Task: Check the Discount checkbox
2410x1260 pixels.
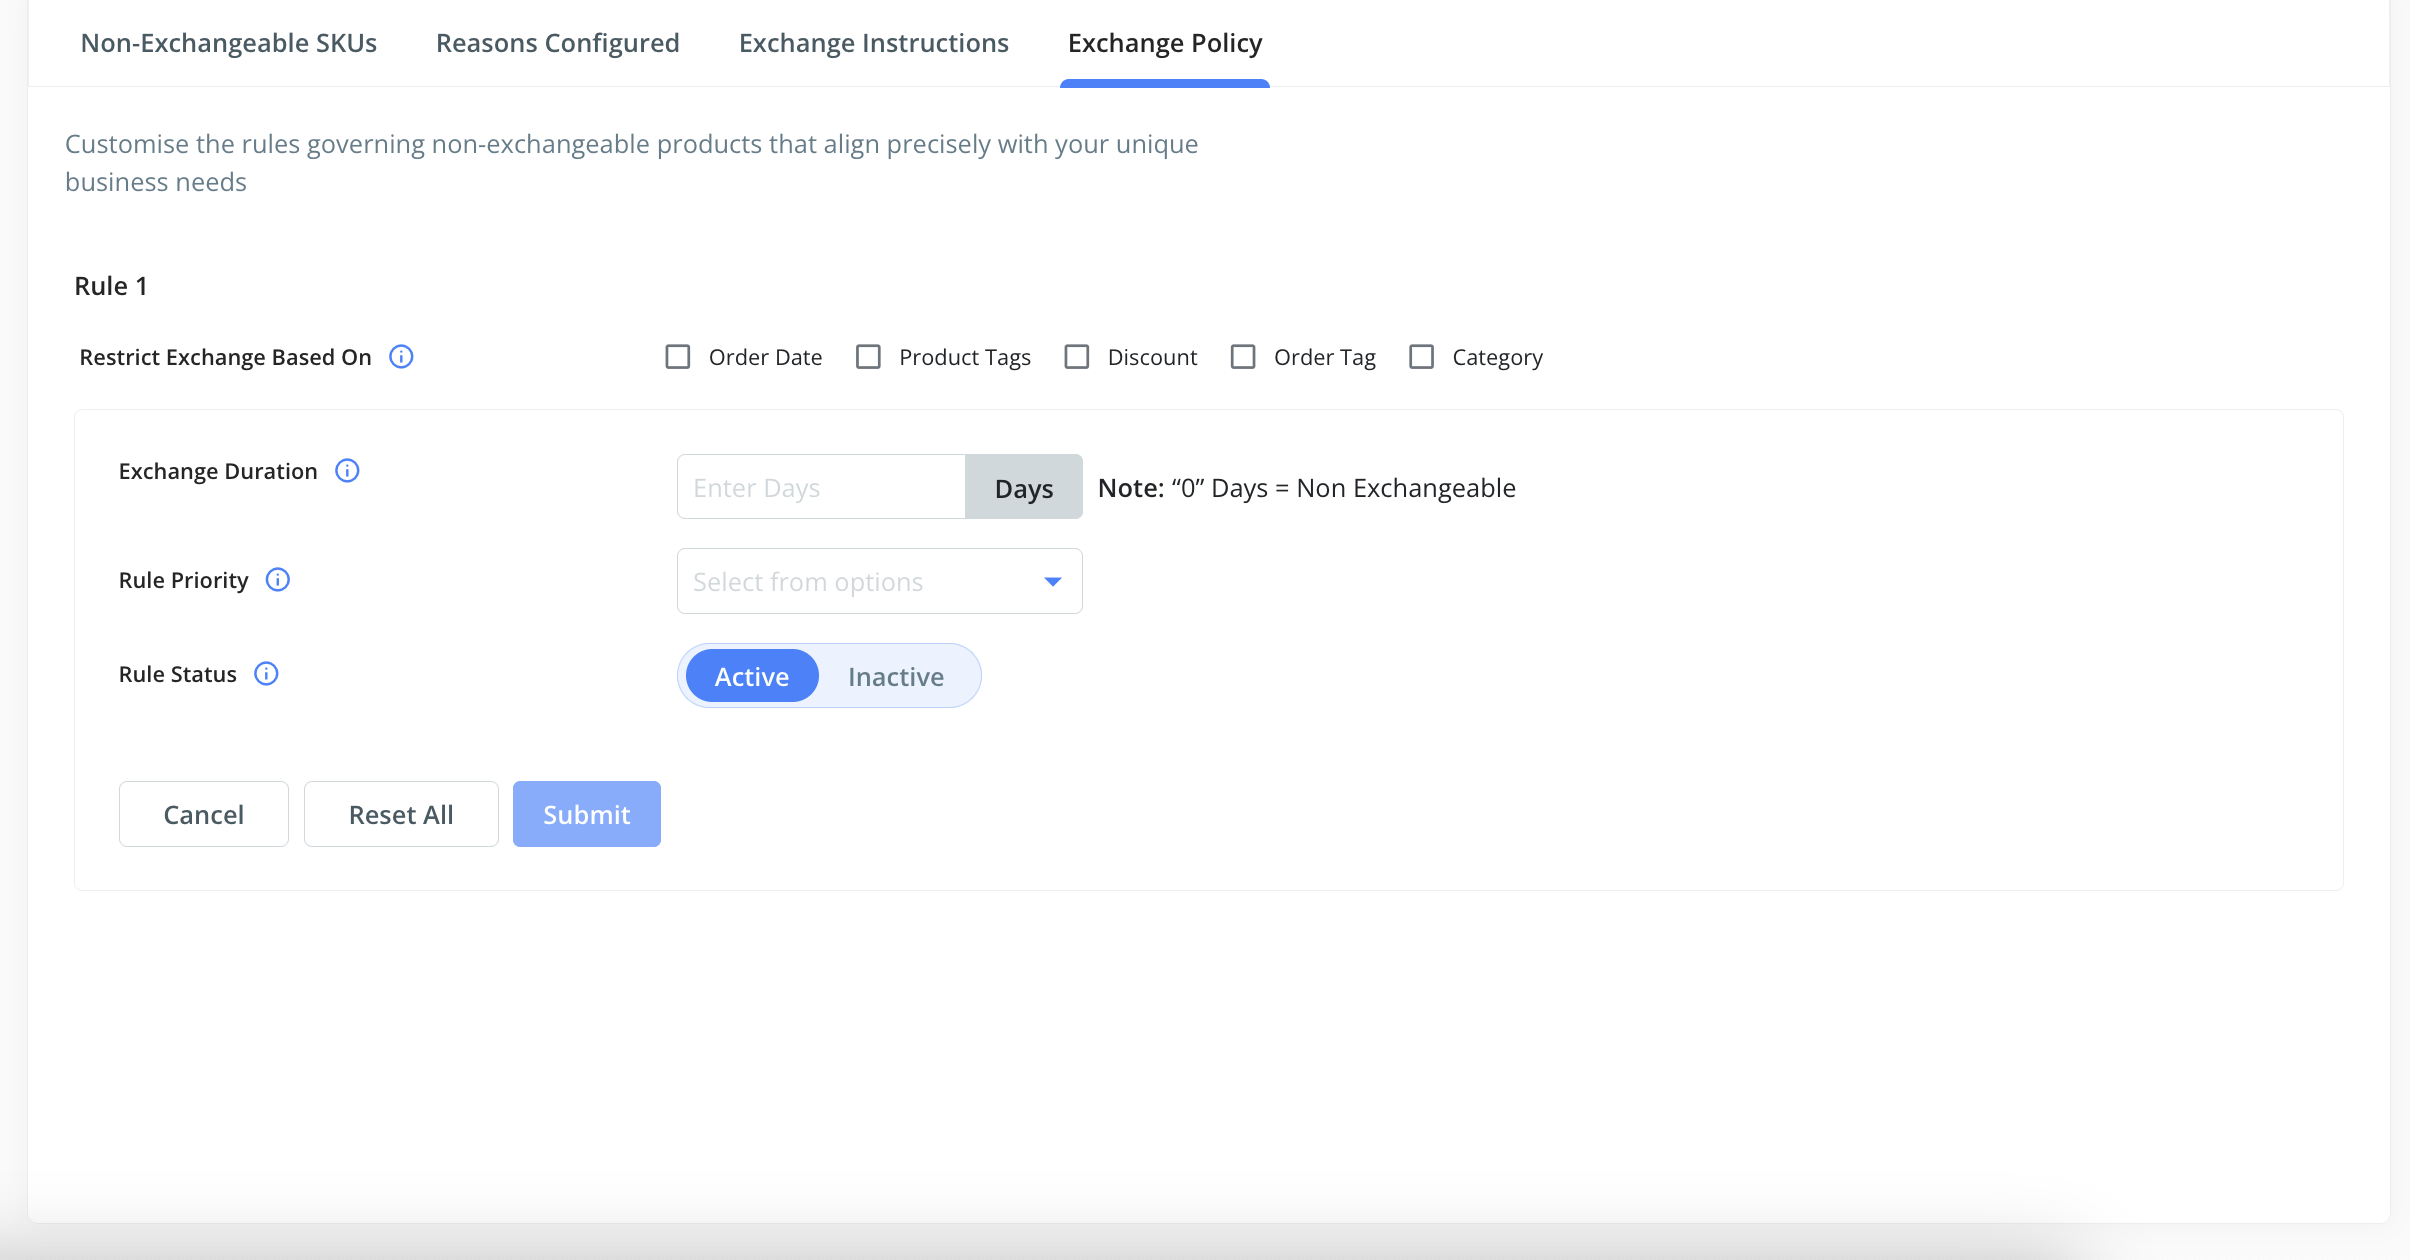Action: 1077,357
